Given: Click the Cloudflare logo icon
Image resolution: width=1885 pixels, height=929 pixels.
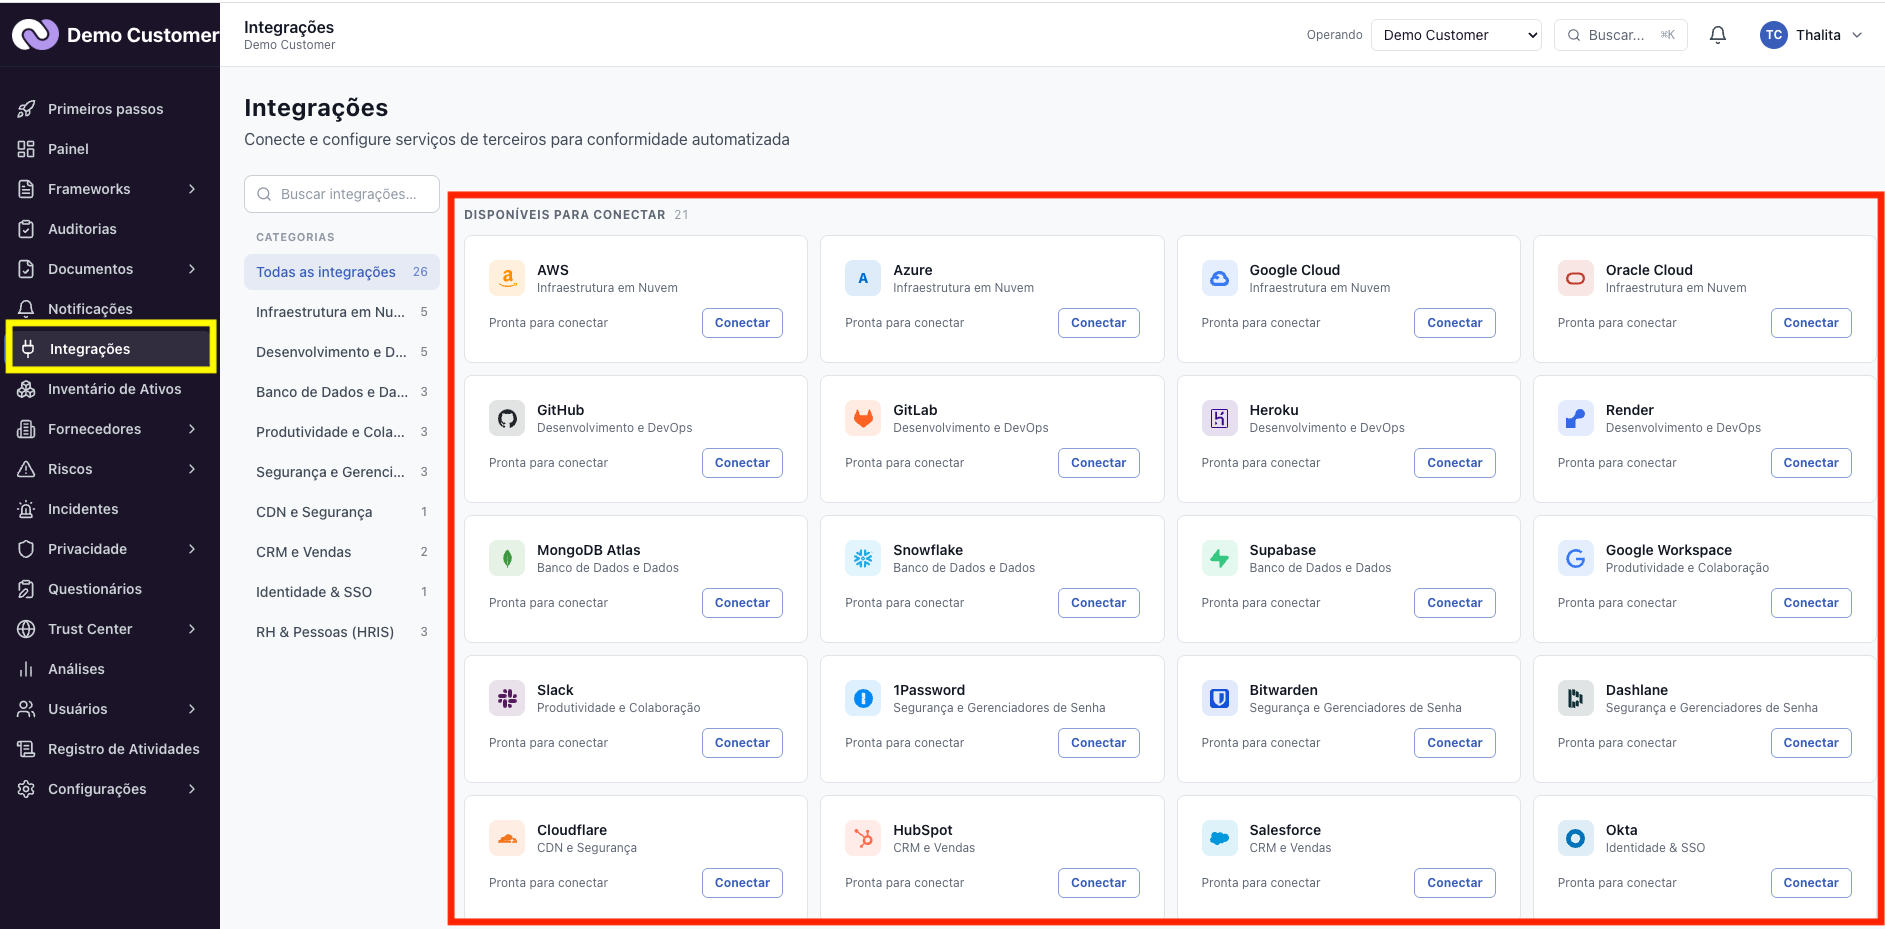Looking at the screenshot, I should (507, 838).
